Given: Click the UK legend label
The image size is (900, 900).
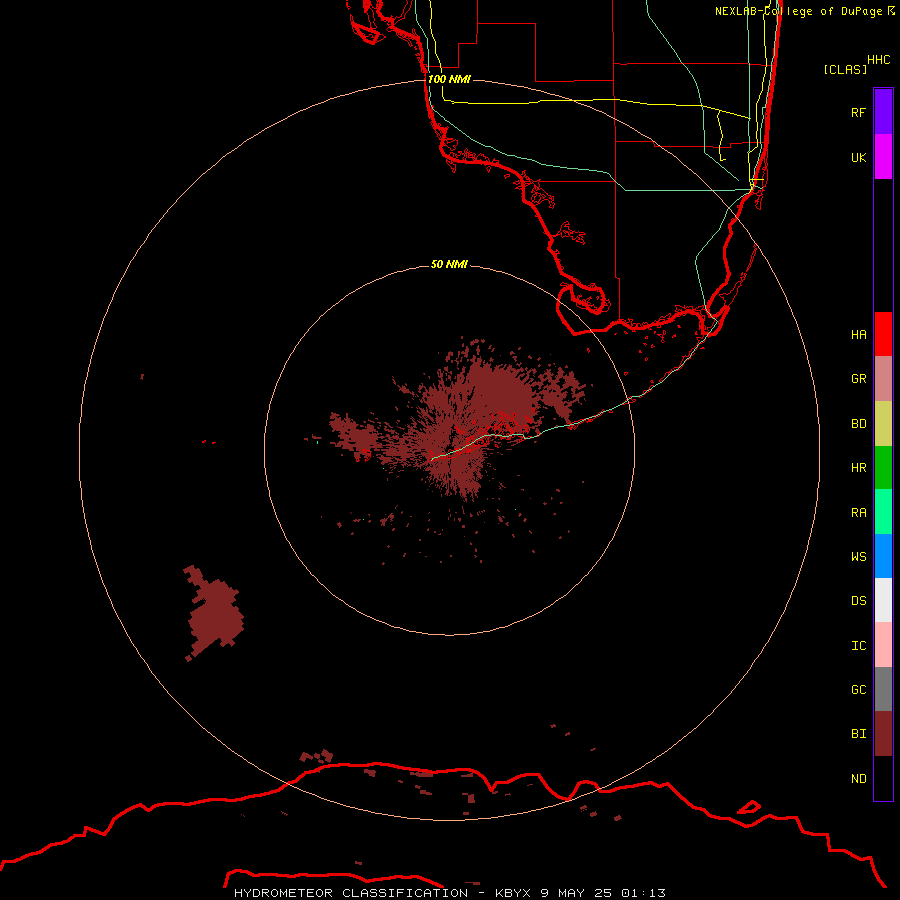Looking at the screenshot, I should [858, 157].
